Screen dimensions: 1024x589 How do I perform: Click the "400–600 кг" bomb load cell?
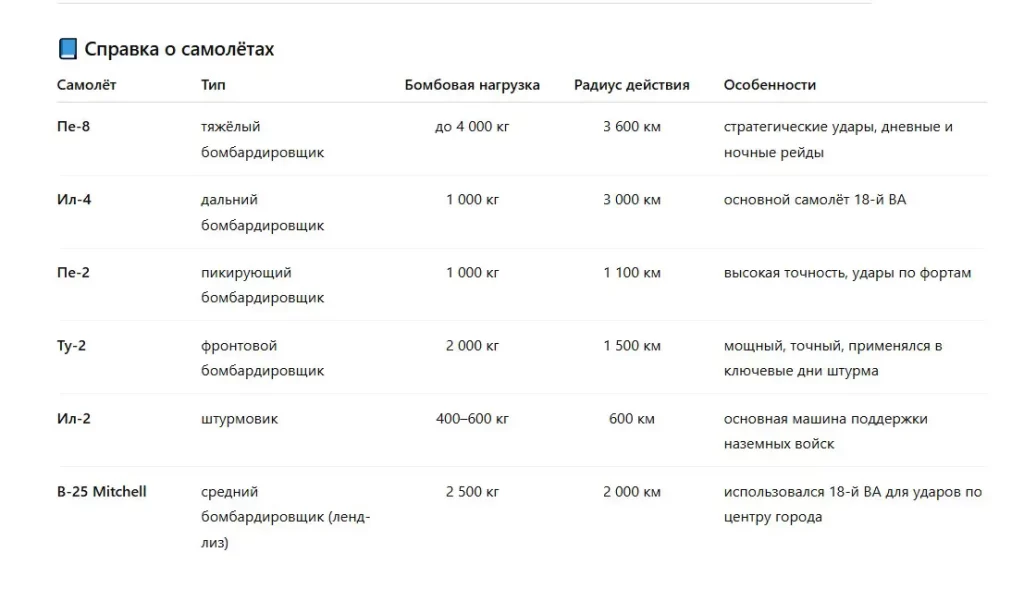coord(472,419)
